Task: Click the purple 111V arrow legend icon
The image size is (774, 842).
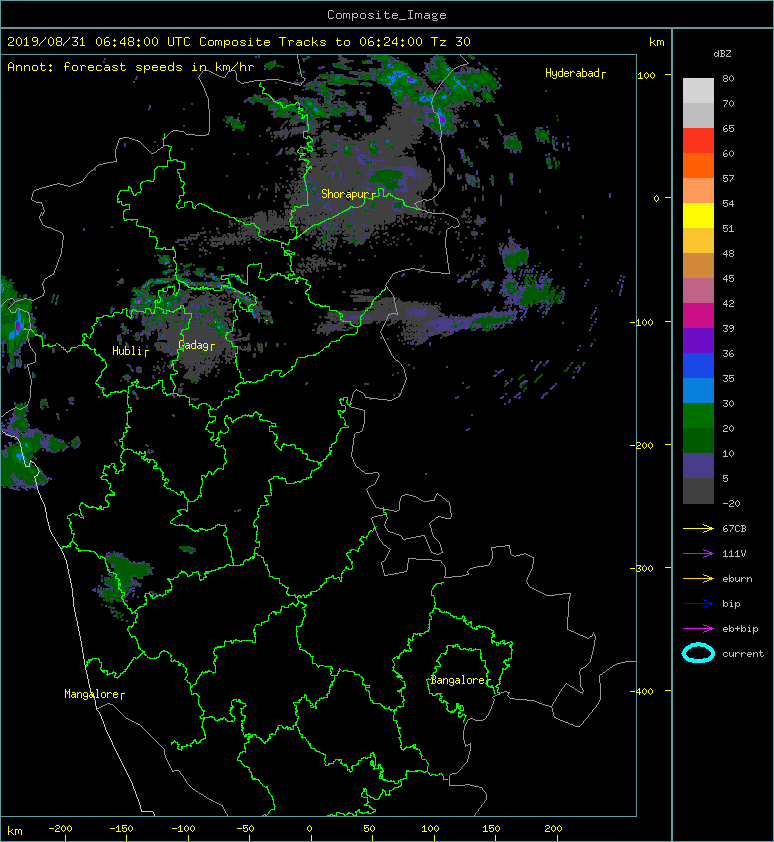Action: coord(698,553)
